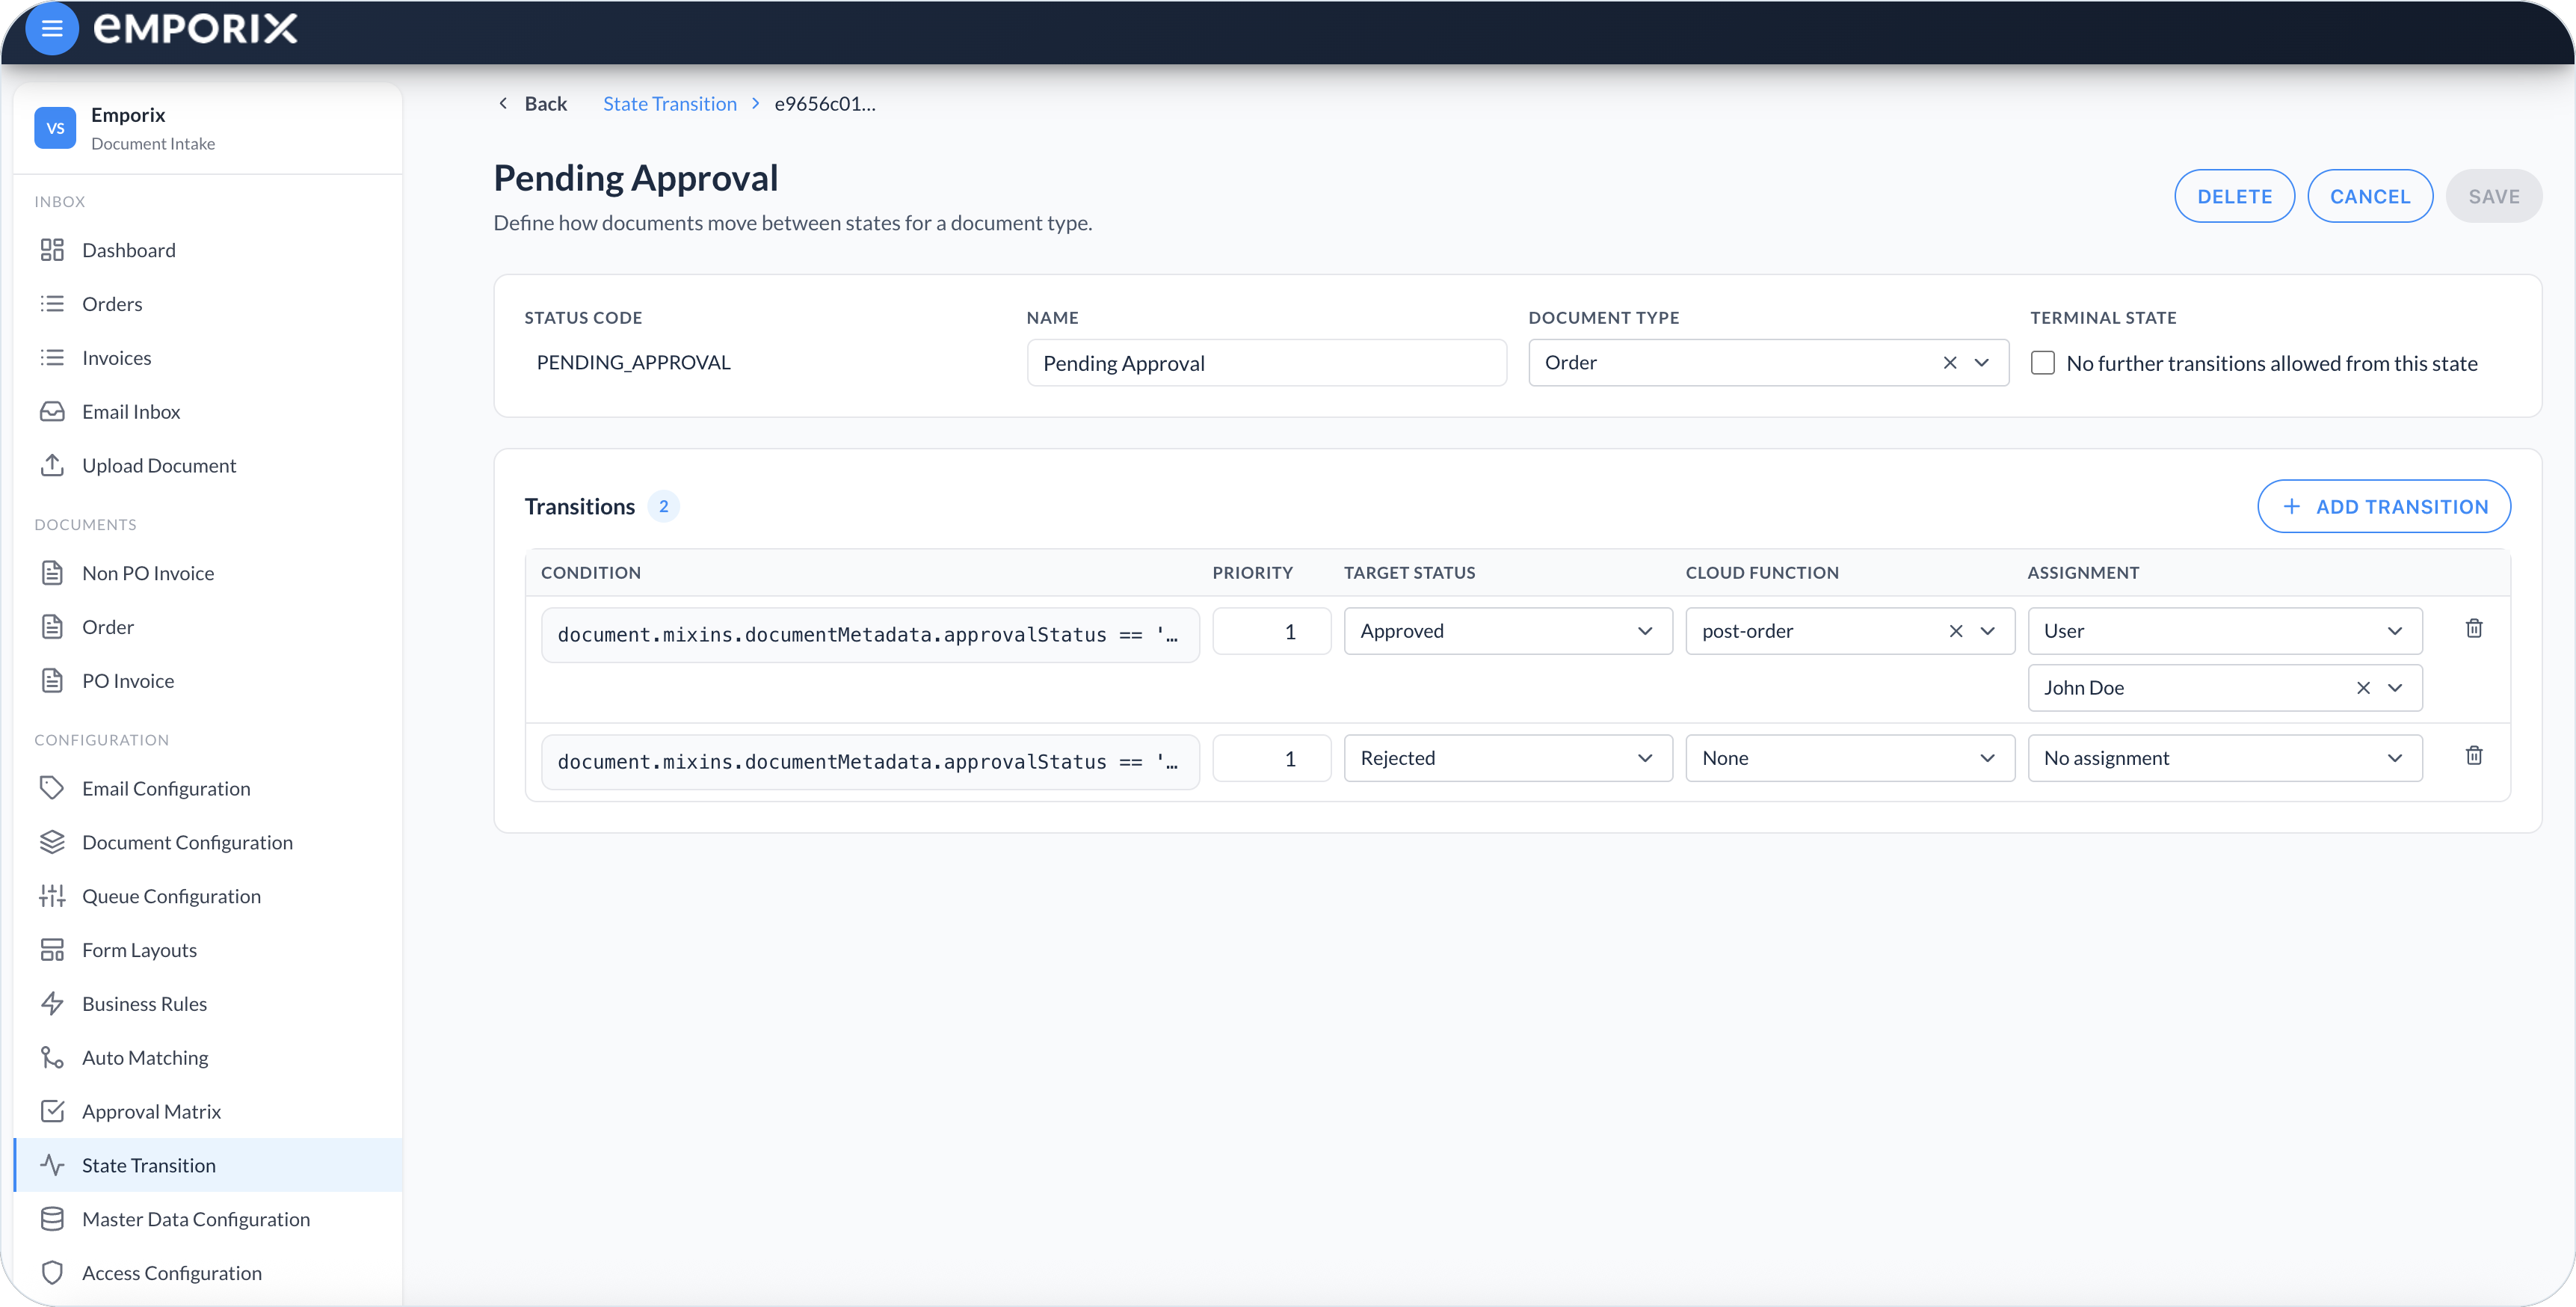Click the Dashboard grid icon
This screenshot has width=2576, height=1307.
(x=52, y=250)
